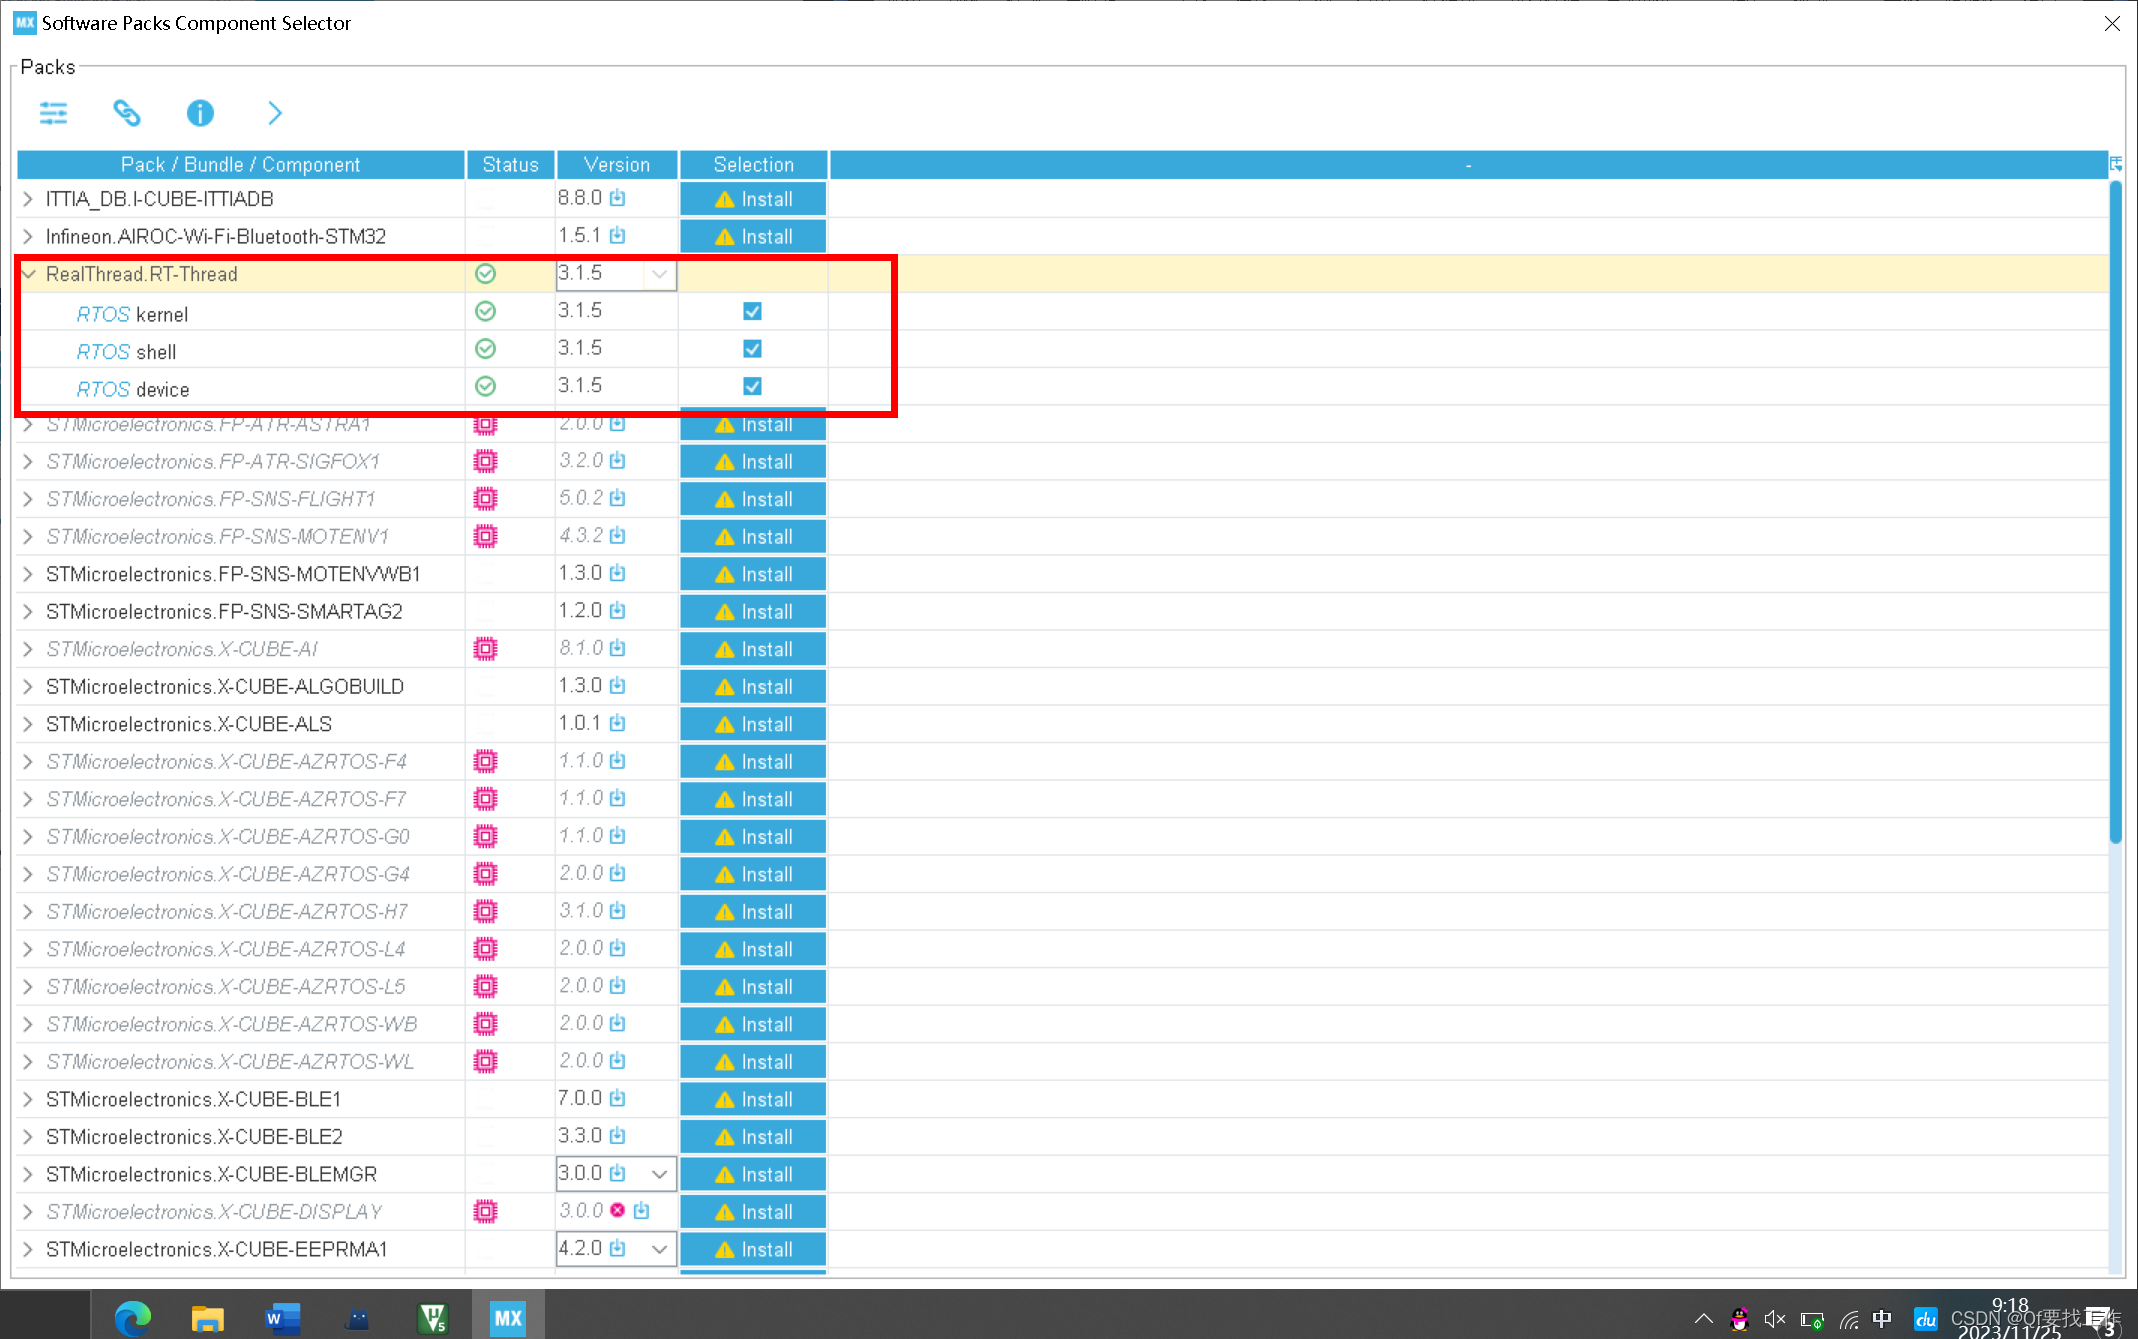The image size is (2138, 1339).
Task: Click the Pack / Bundle / Component column header
Action: coord(241,164)
